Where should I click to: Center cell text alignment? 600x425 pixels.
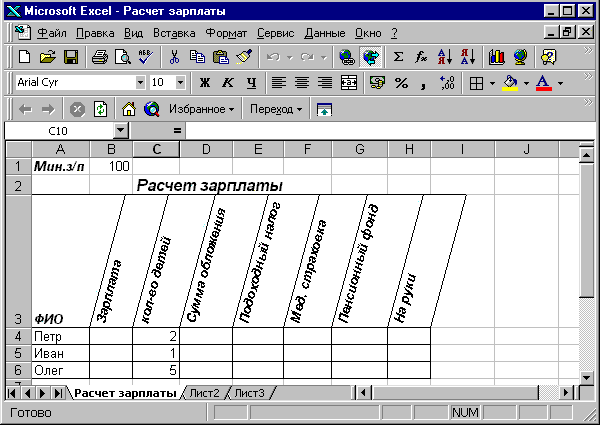(x=302, y=83)
